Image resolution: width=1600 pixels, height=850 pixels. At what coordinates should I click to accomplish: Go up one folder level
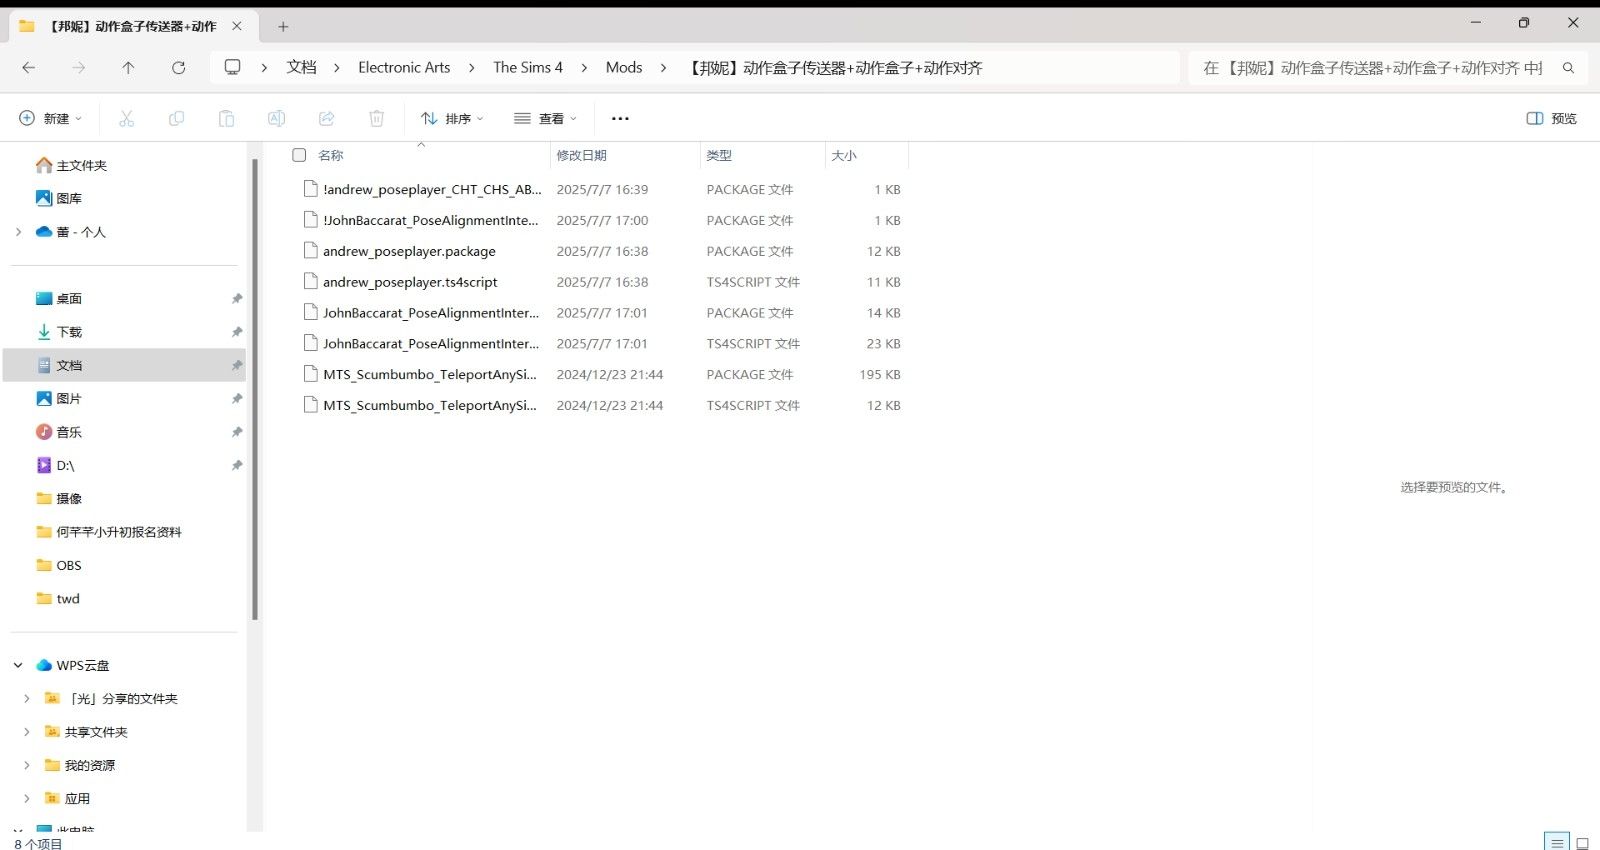(128, 68)
